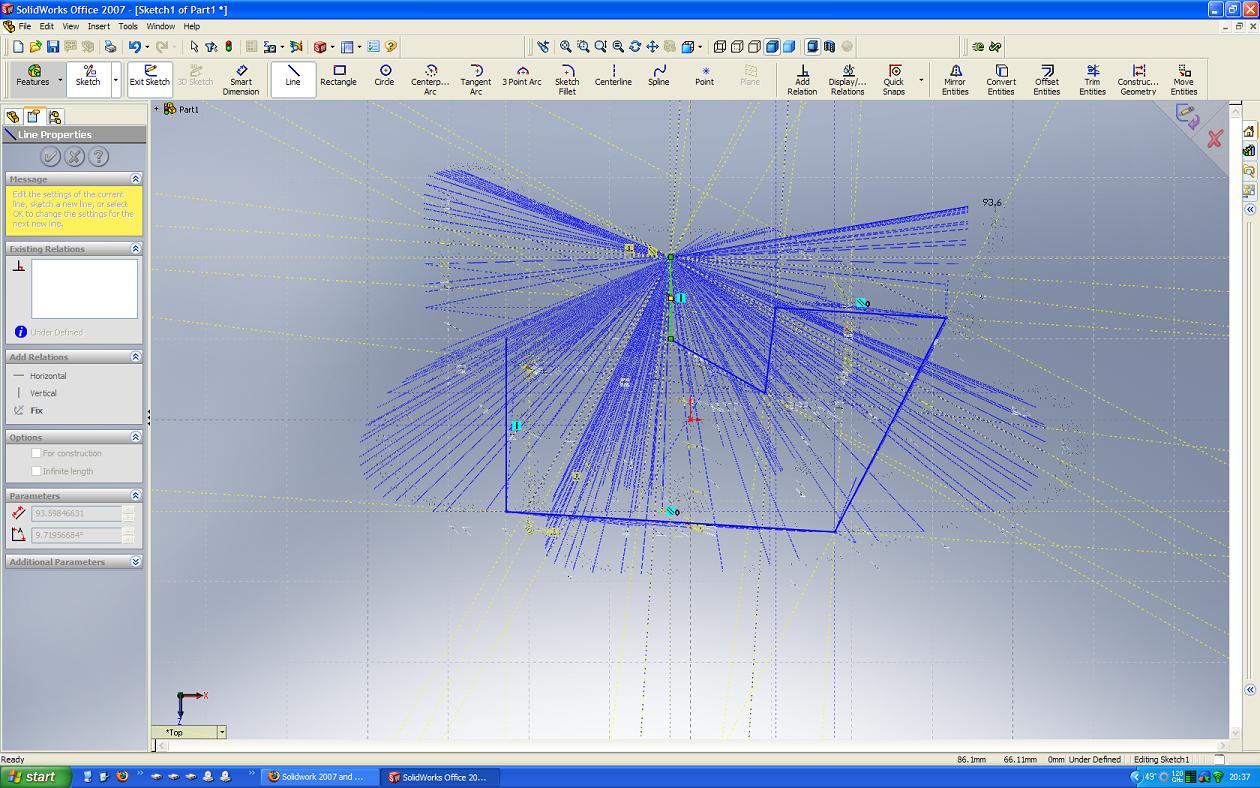Open the Tools menu

(x=128, y=26)
